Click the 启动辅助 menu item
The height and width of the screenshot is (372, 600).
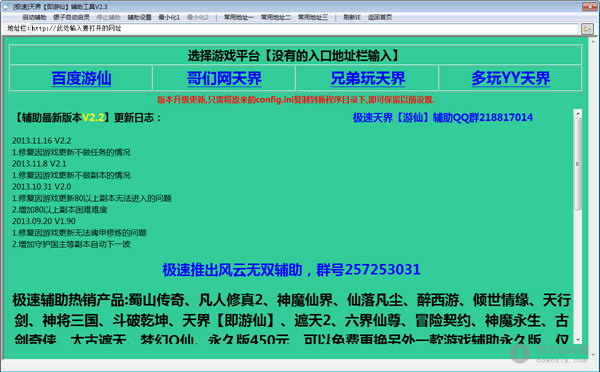34,17
